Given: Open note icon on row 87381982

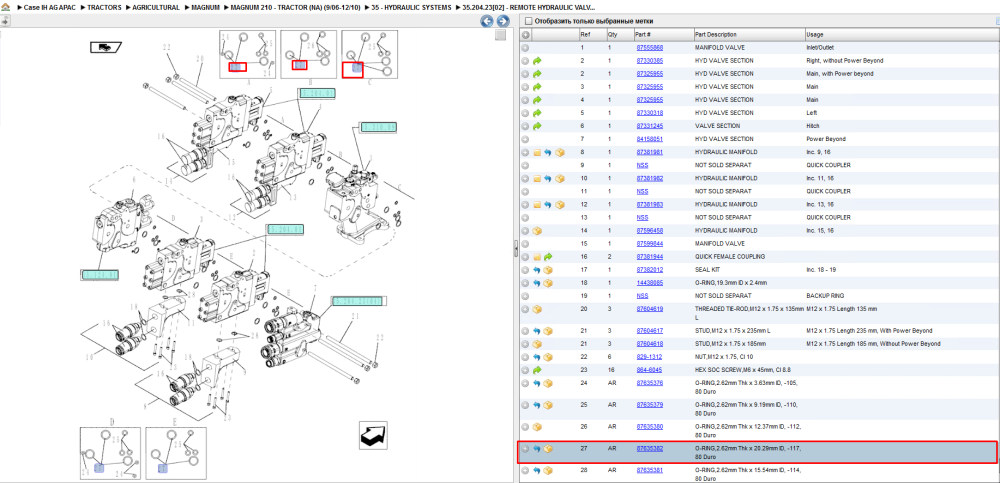Looking at the screenshot, I should click(537, 179).
